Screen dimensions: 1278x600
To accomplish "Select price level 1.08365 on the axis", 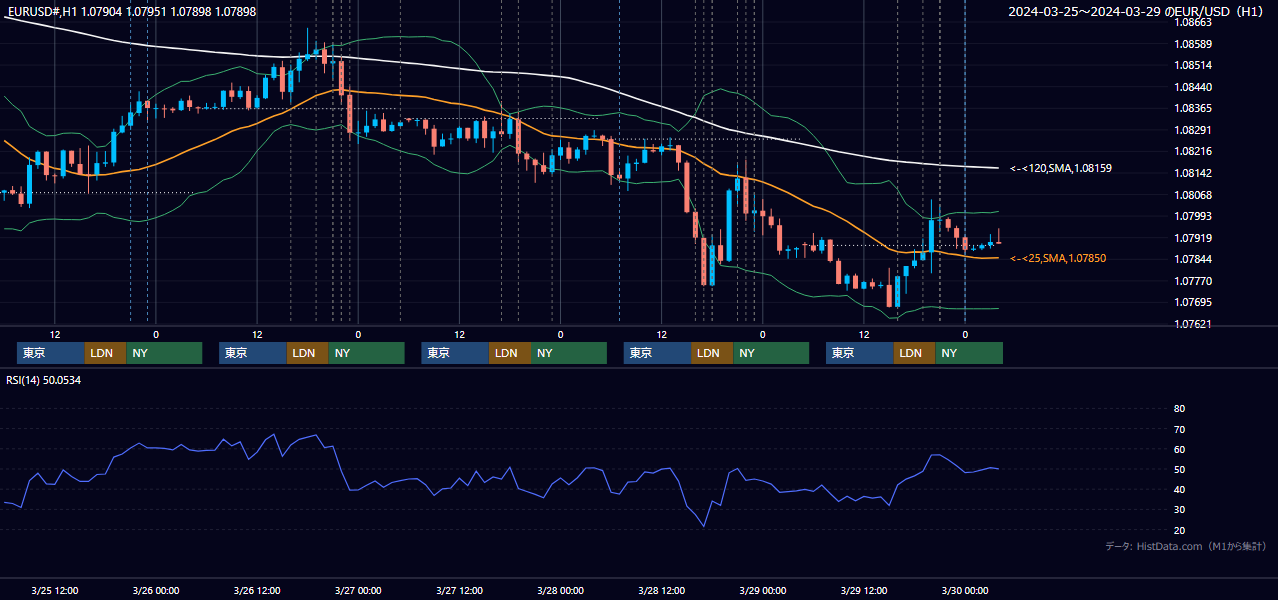I will tap(1194, 108).
